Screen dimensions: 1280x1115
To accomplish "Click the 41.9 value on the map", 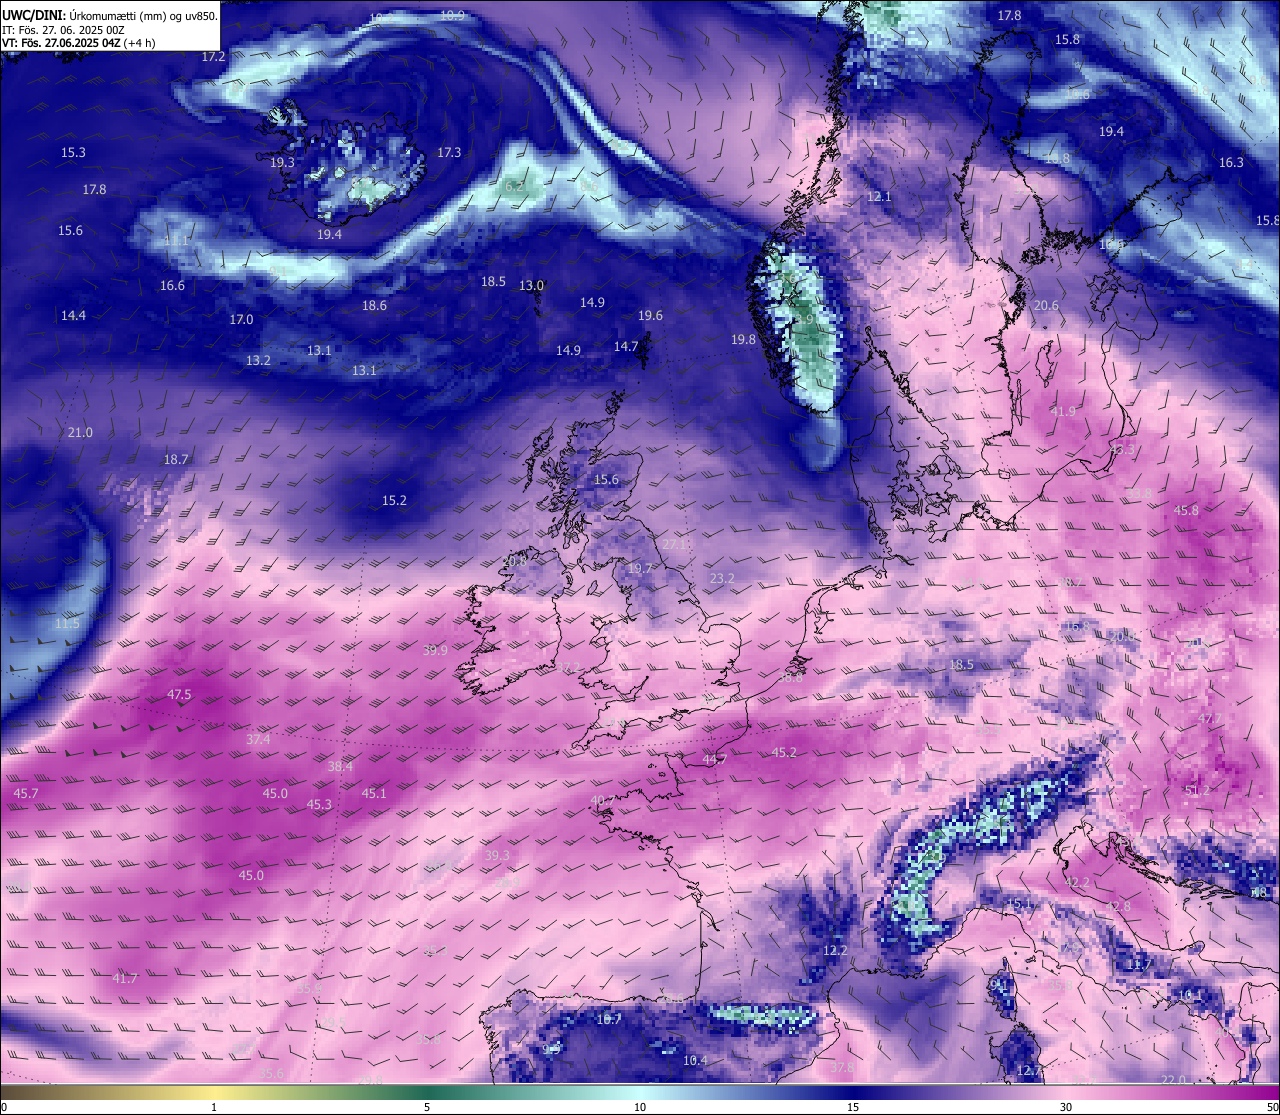I will pos(1063,412).
